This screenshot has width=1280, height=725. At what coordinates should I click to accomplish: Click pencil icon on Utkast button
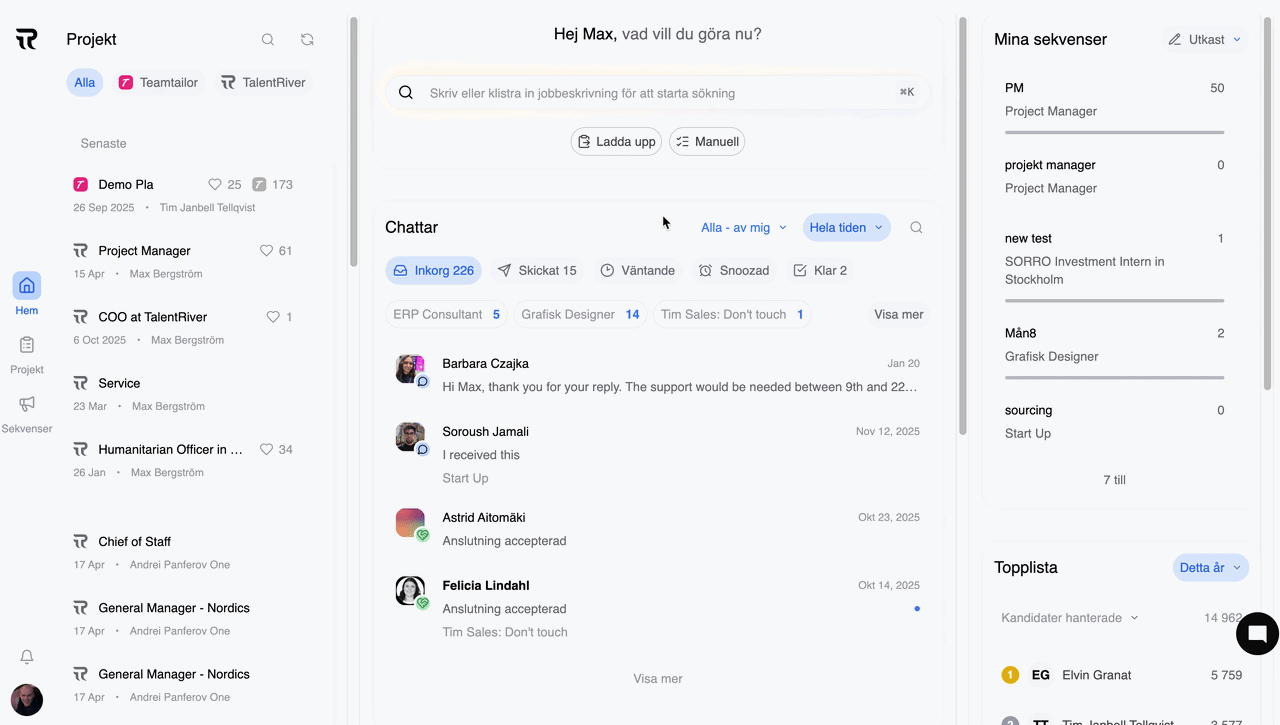pyautogui.click(x=1175, y=40)
